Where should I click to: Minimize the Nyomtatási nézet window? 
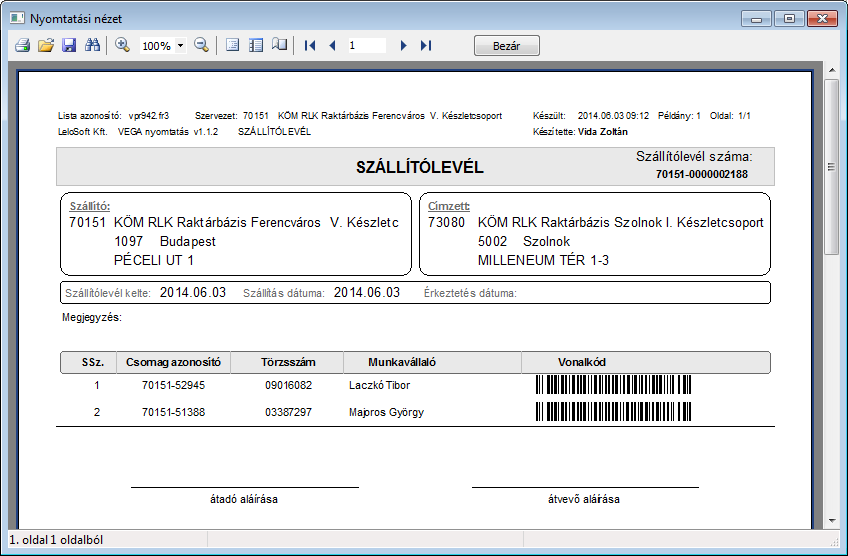click(x=757, y=19)
